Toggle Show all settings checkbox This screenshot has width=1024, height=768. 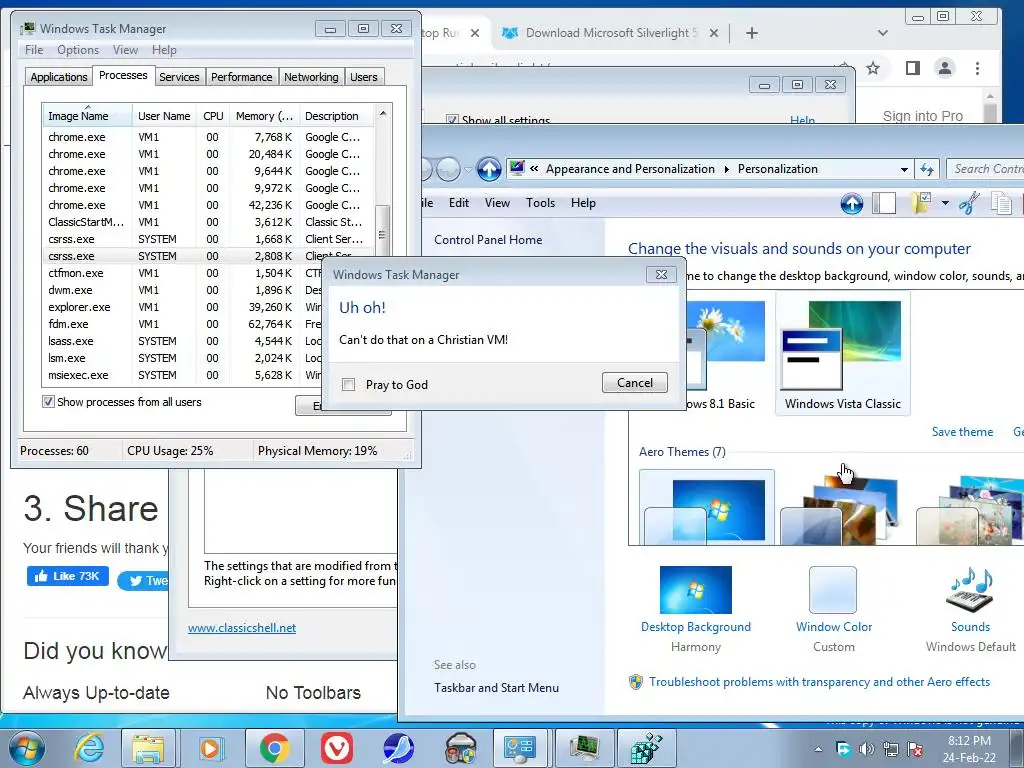click(x=451, y=120)
